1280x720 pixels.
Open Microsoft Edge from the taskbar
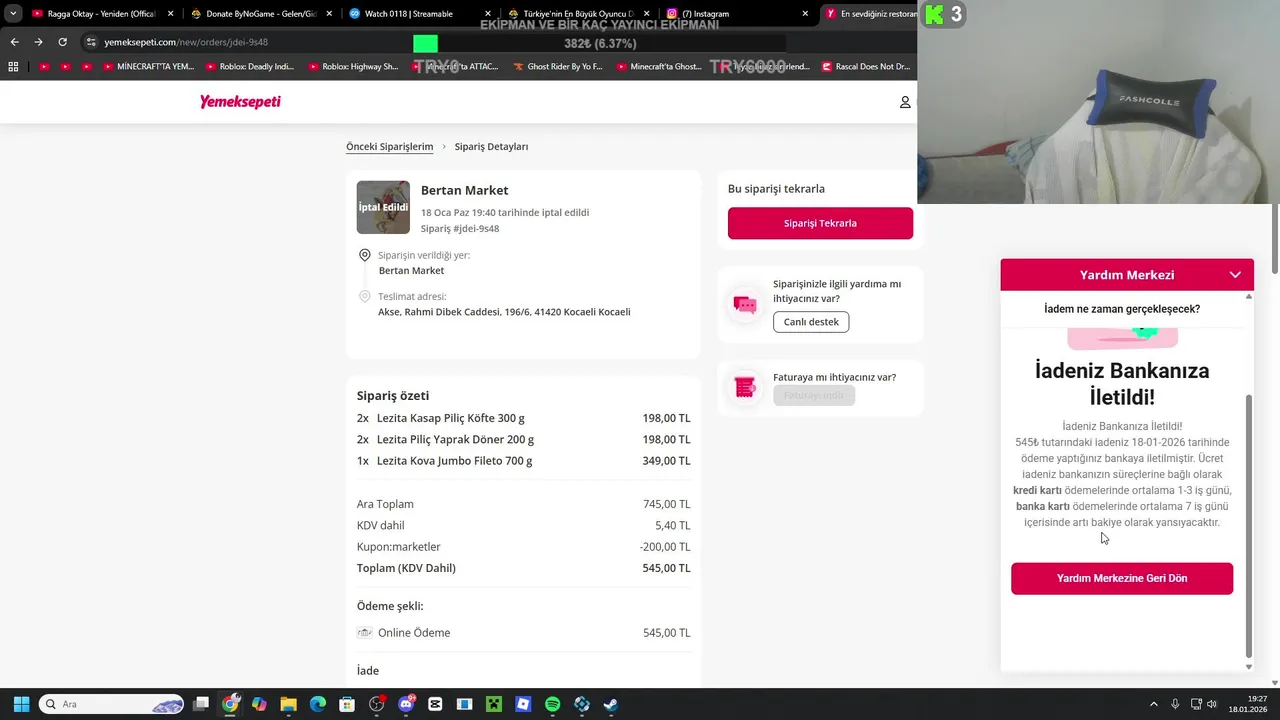click(x=318, y=704)
